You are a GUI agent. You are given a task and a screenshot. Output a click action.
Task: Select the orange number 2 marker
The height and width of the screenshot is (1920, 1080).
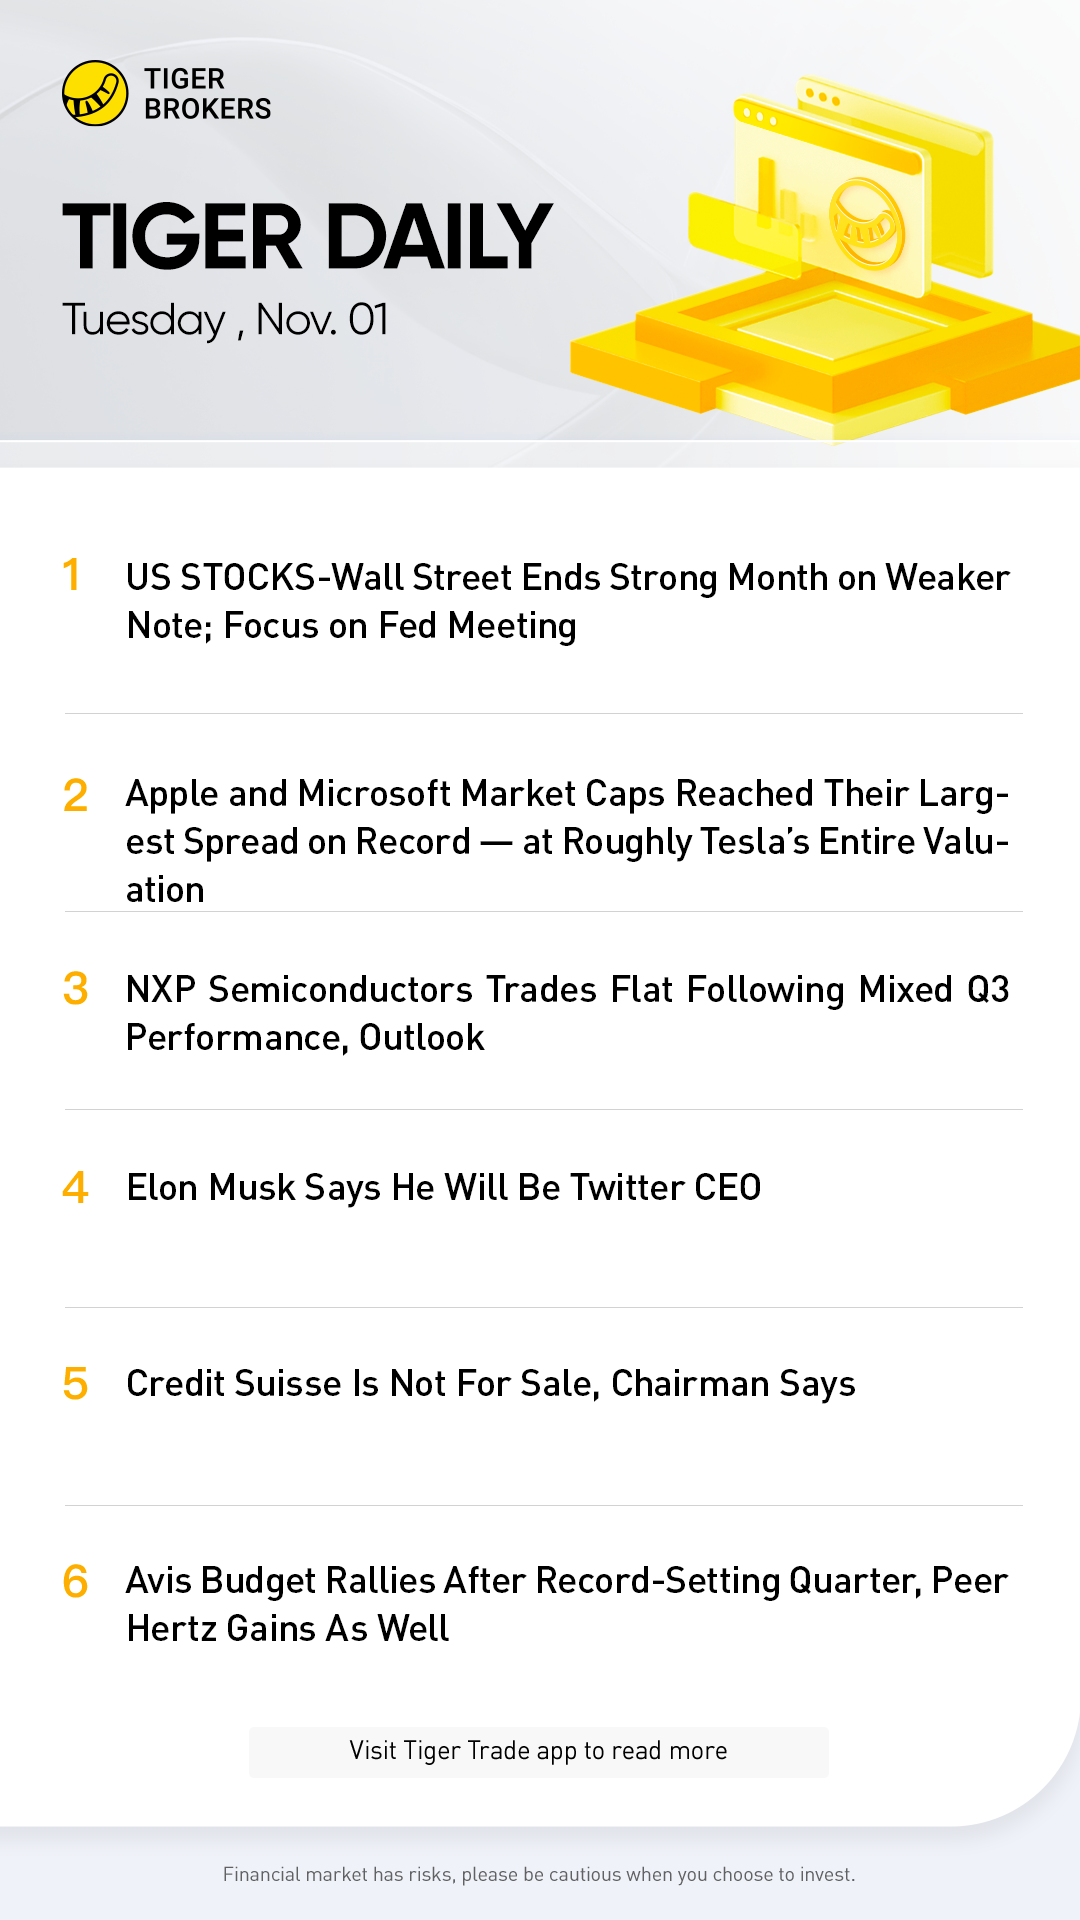75,796
